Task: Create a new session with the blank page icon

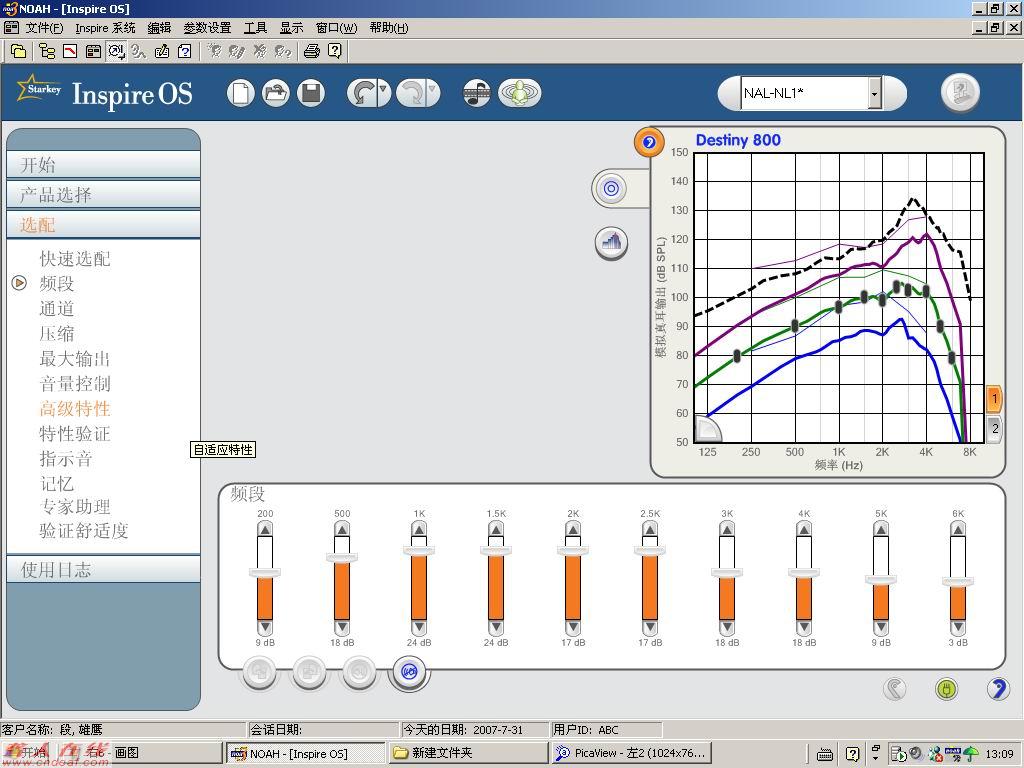Action: click(x=240, y=93)
